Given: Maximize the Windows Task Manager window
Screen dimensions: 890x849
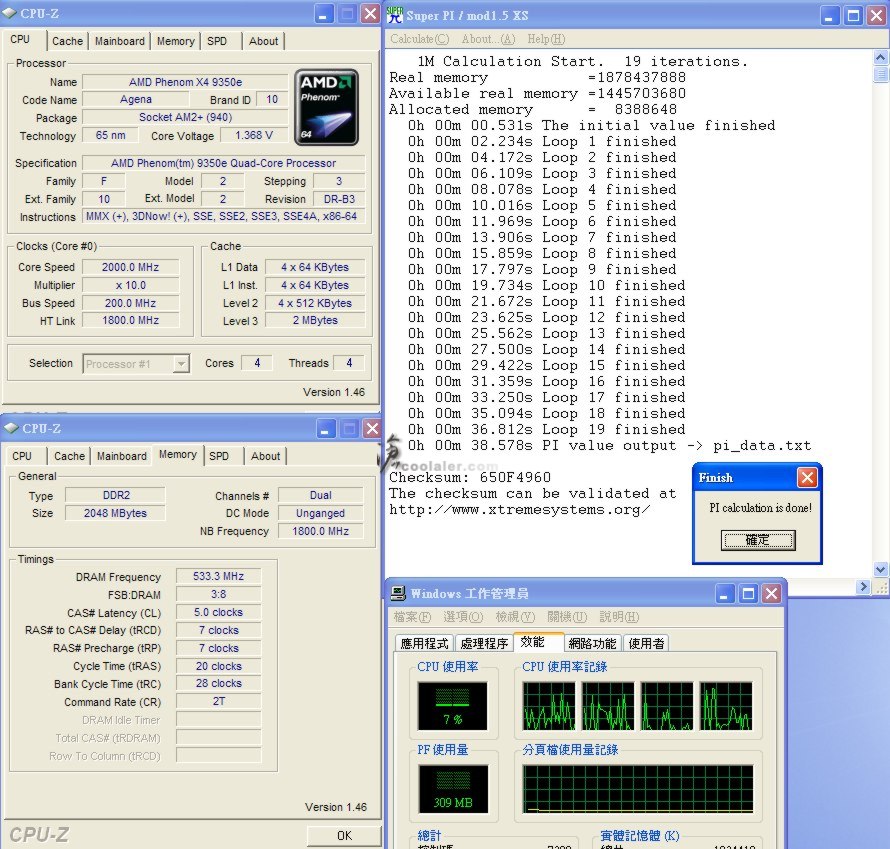Looking at the screenshot, I should tap(748, 594).
